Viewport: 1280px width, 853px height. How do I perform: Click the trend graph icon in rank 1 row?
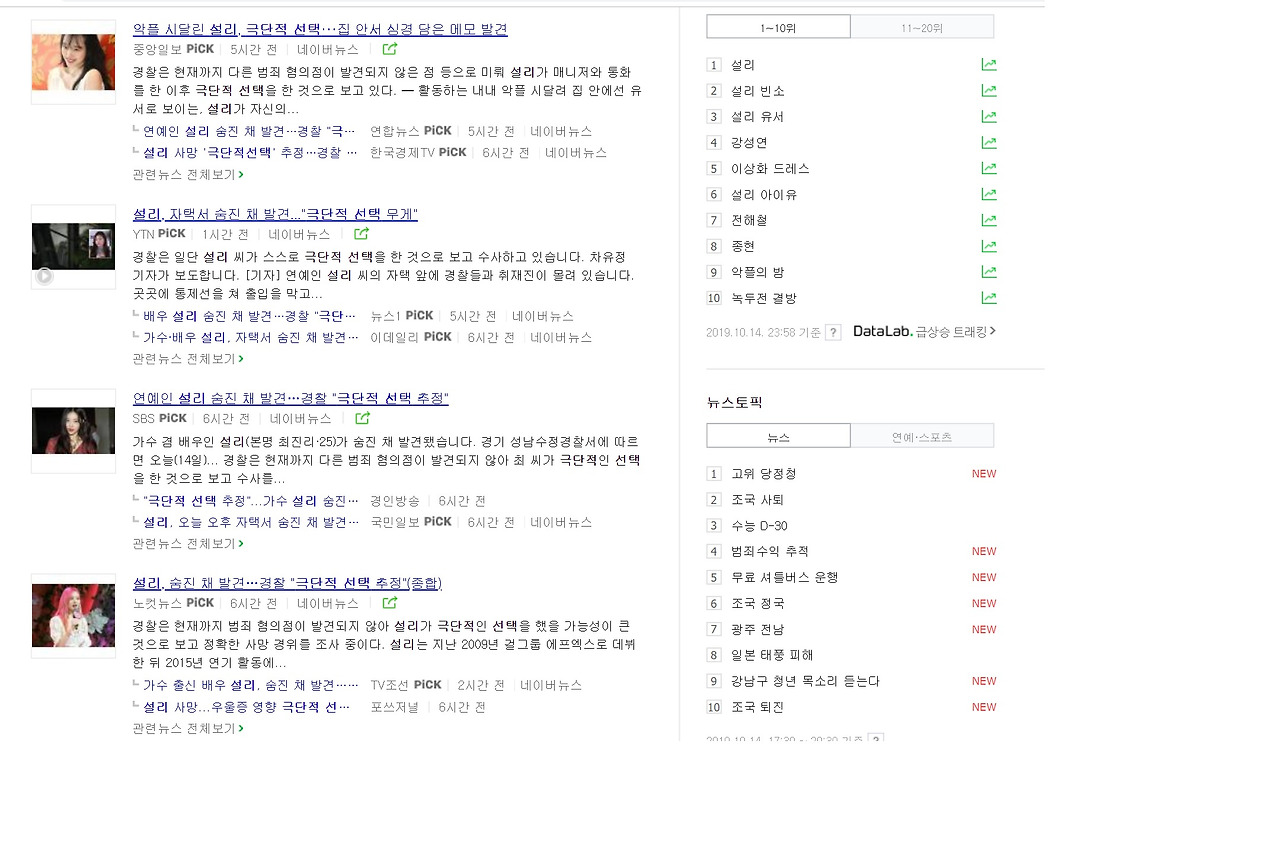point(989,65)
